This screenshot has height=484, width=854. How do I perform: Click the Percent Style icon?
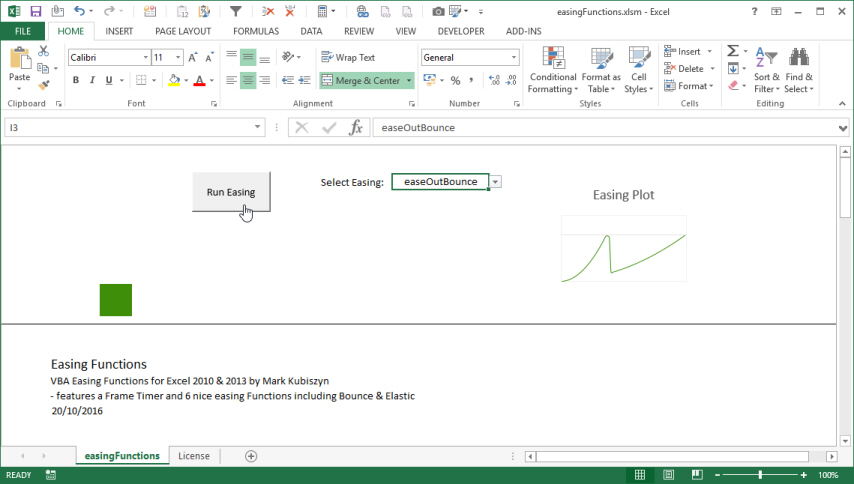click(x=455, y=80)
